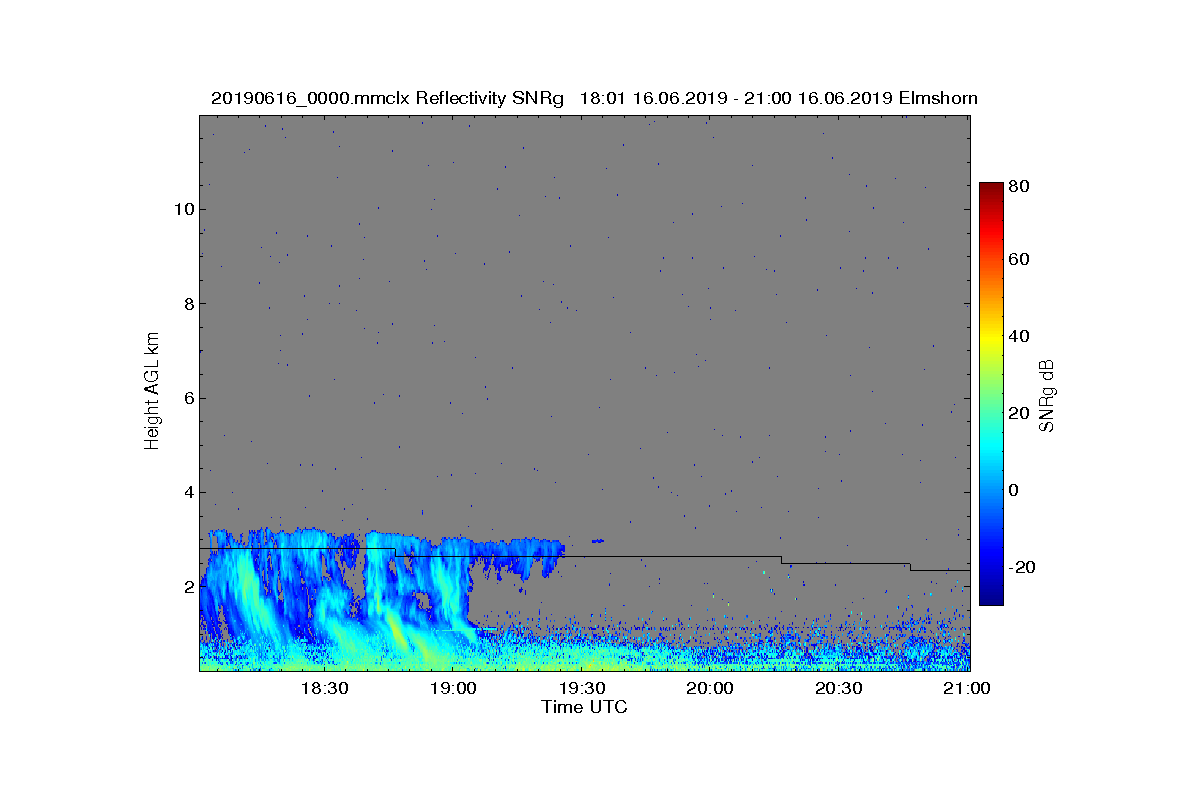This screenshot has width=1200, height=800.
Task: Click the 20:00 time tick label
Action: pyautogui.click(x=711, y=688)
